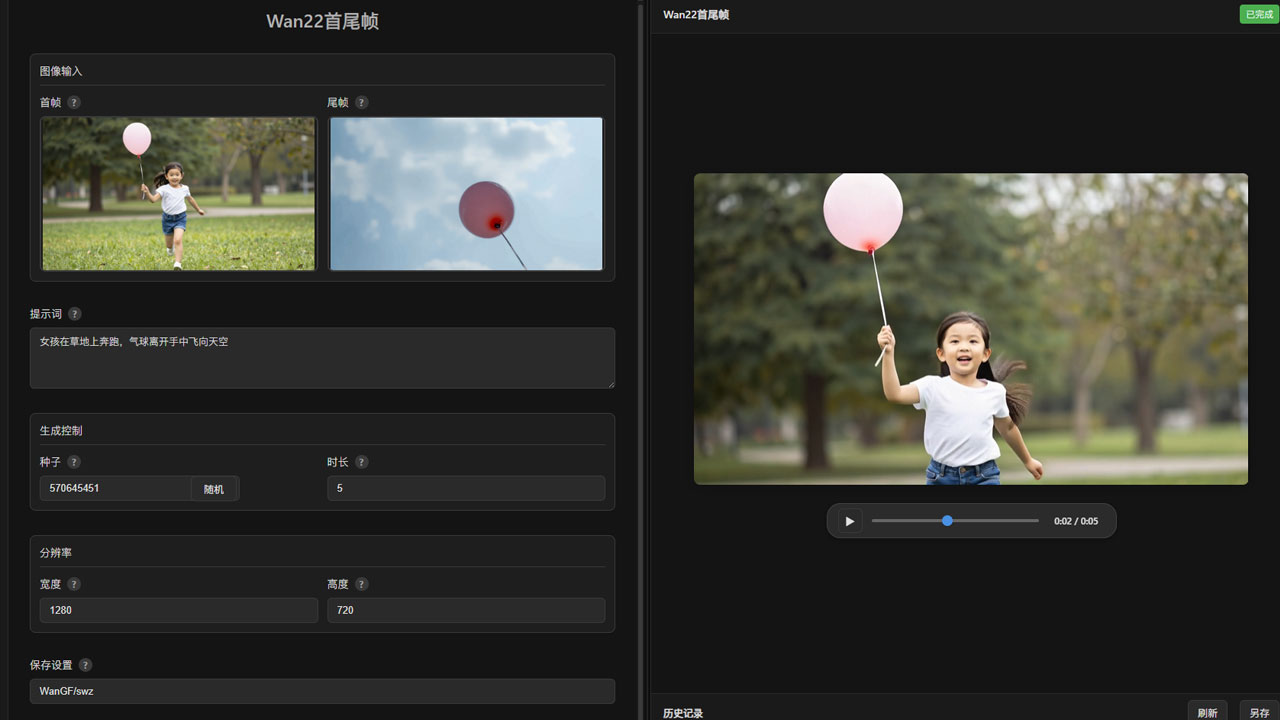Click help icon beside 时长 label
This screenshot has width=1280, height=720.
[x=362, y=462]
